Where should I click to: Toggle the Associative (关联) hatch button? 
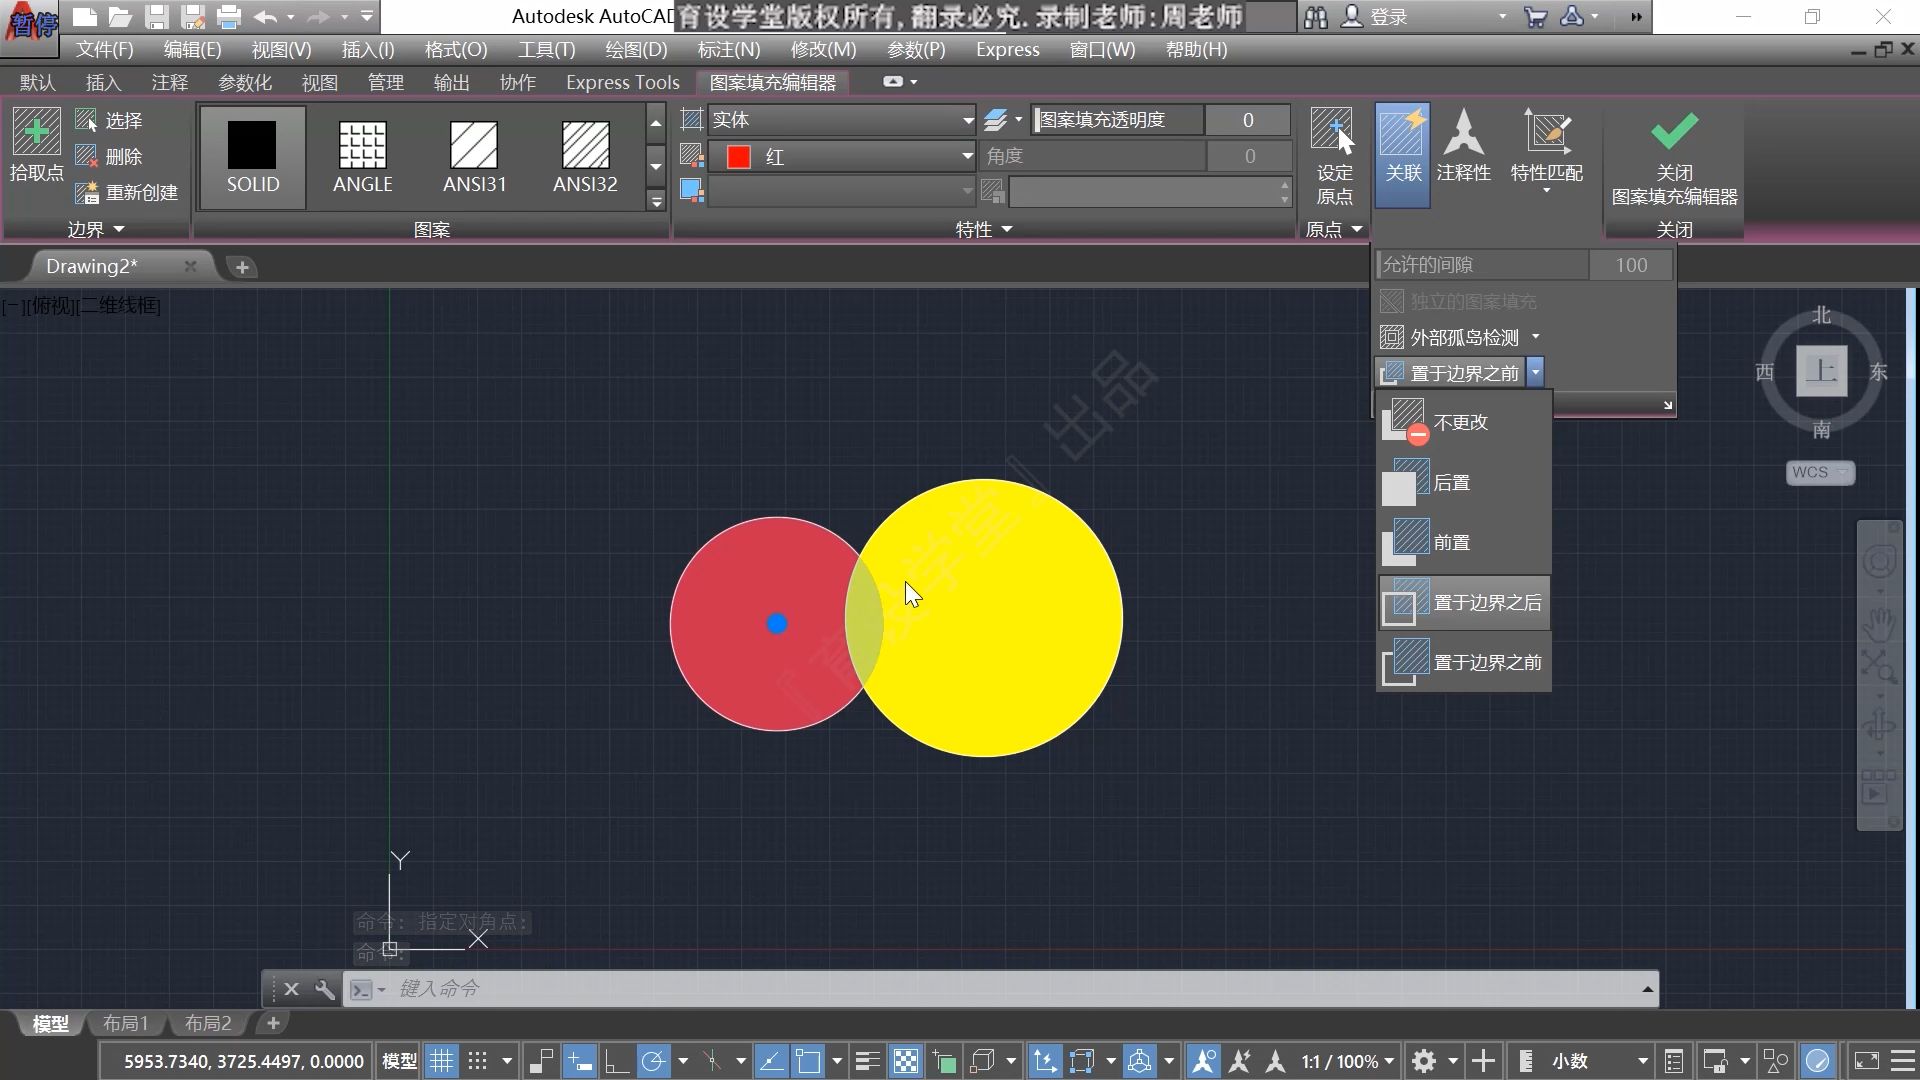1402,156
